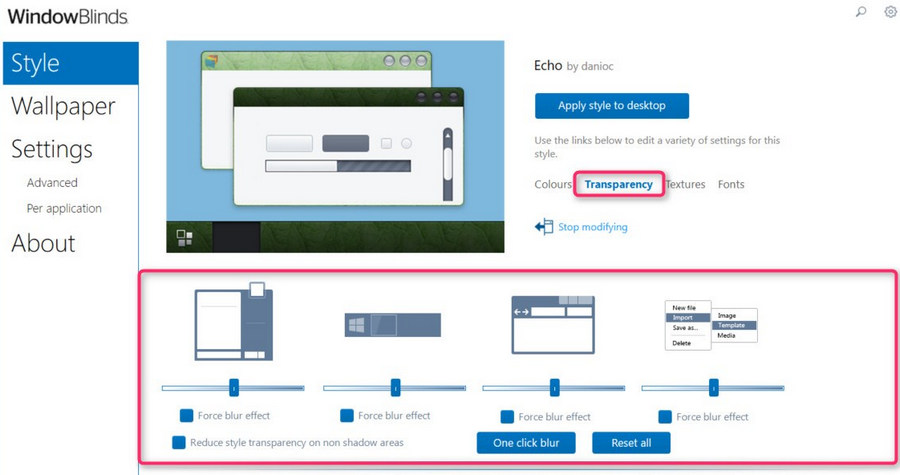The height and width of the screenshot is (475, 900).
Task: Enable Force blur effect for window frames
Action: click(x=187, y=415)
